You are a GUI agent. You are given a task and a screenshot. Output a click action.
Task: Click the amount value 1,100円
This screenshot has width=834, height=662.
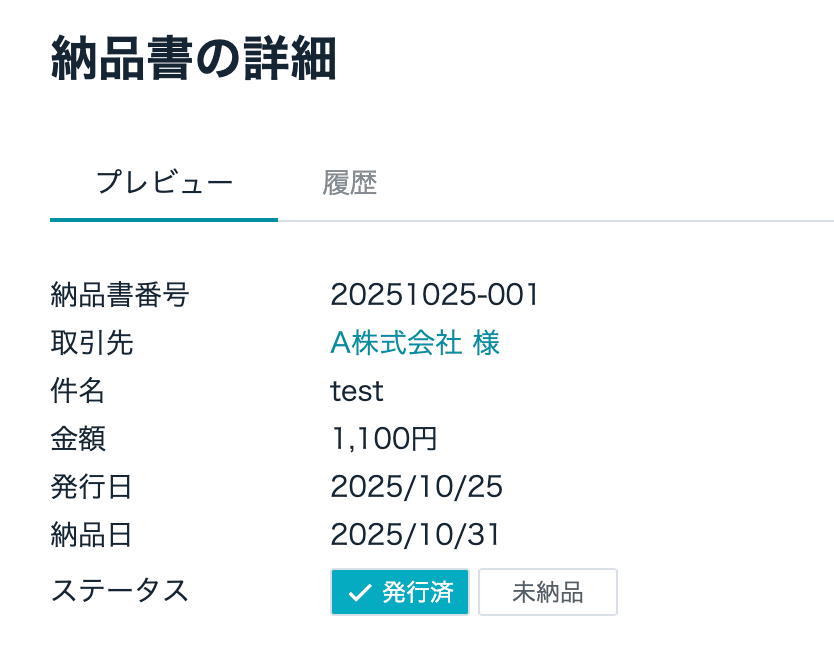pos(384,439)
